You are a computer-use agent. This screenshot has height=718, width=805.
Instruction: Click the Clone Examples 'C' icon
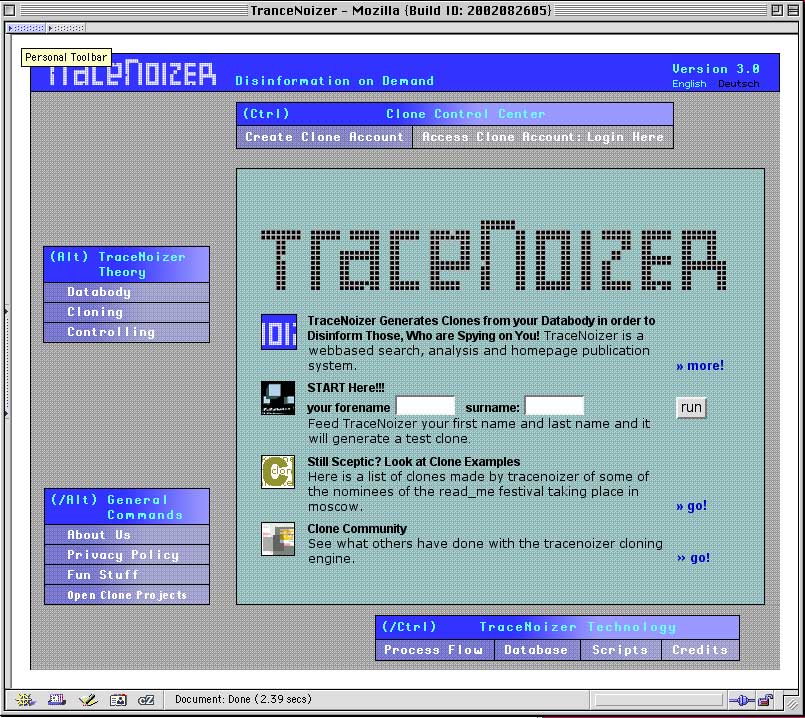click(x=278, y=472)
